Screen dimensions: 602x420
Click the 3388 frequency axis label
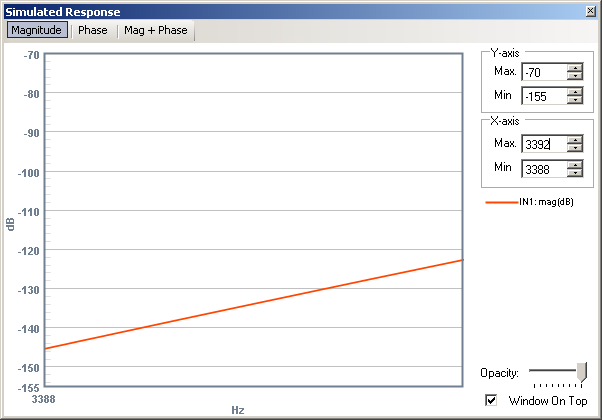click(43, 399)
